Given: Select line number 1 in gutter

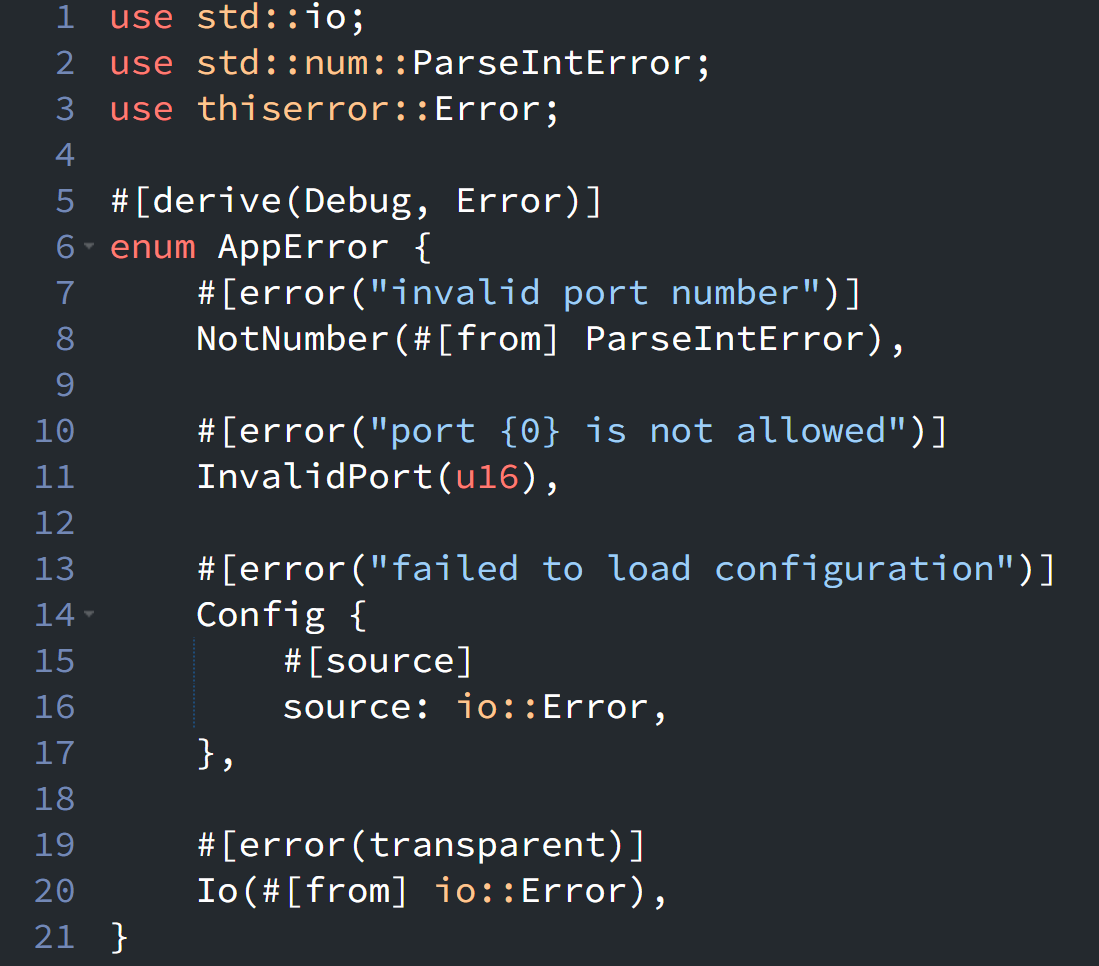Looking at the screenshot, I should click(65, 17).
